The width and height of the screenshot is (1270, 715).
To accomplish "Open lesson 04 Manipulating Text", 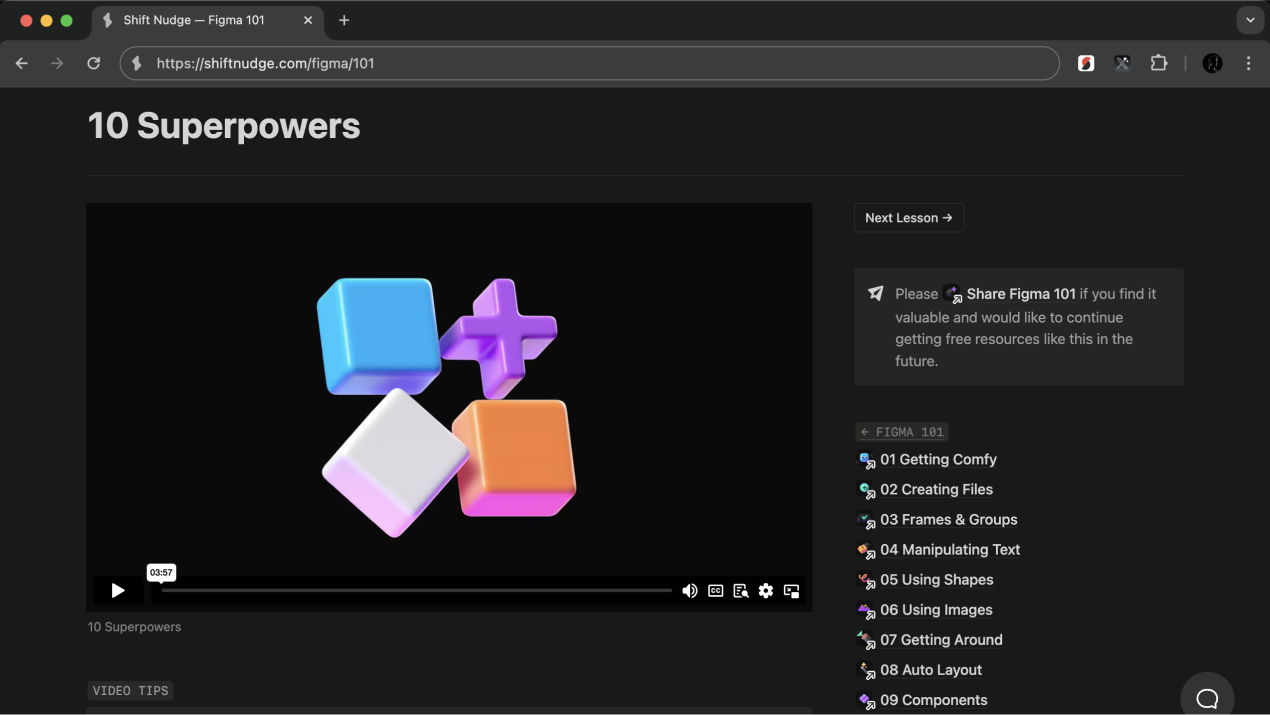I will click(950, 550).
